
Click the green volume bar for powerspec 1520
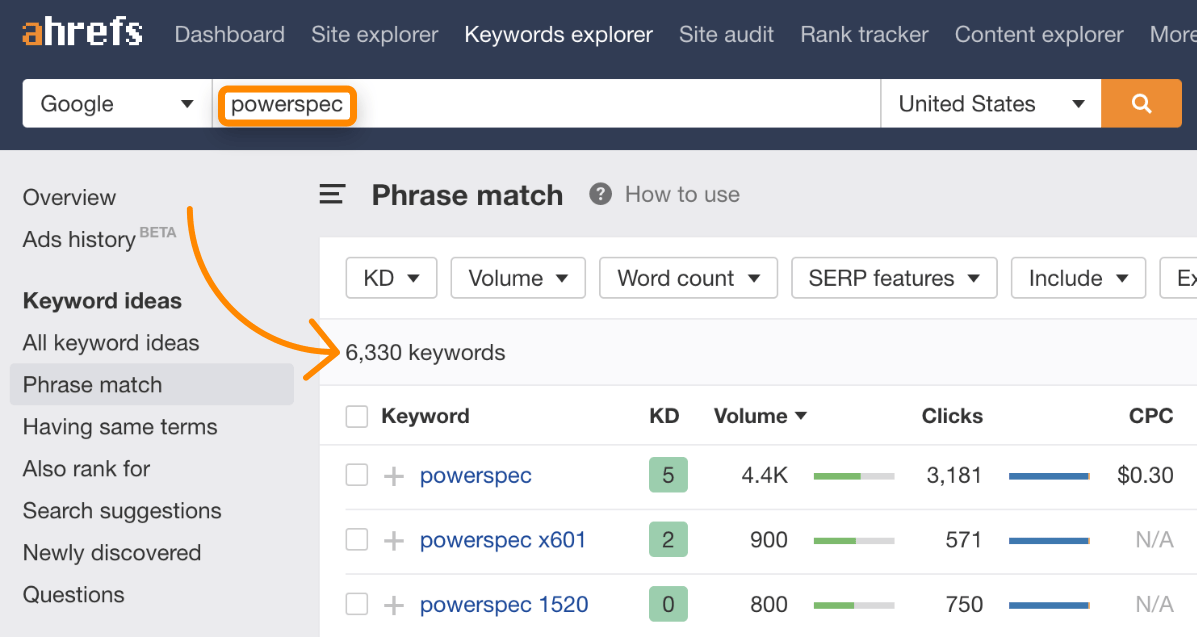pos(853,605)
